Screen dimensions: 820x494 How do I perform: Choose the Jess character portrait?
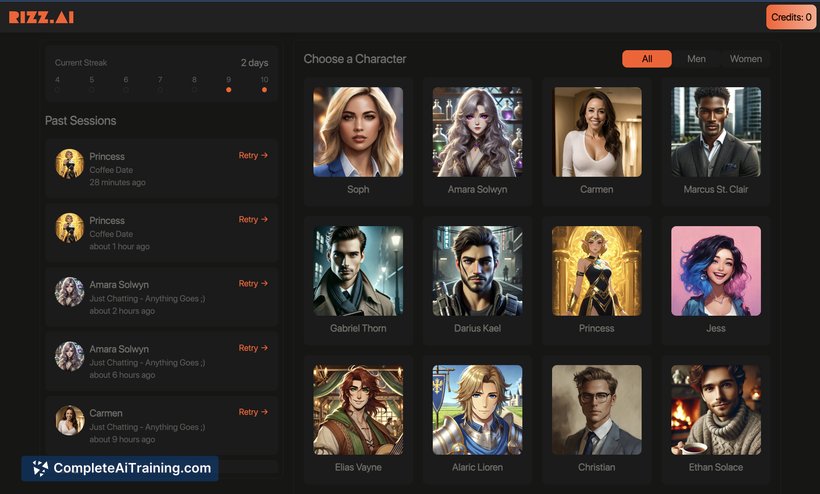click(x=716, y=271)
